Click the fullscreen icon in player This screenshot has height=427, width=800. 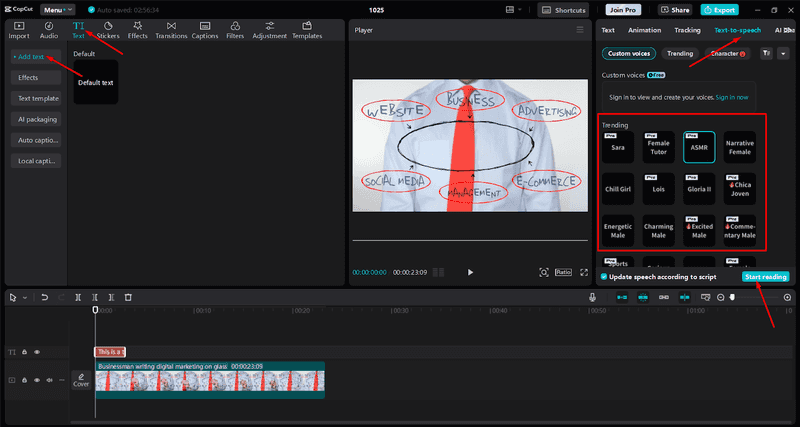[584, 272]
